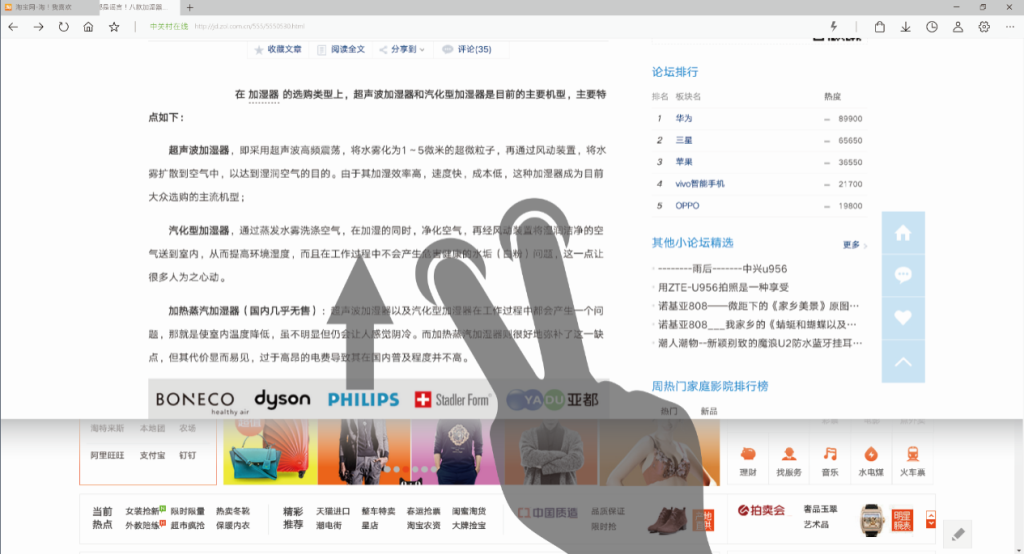Go back to the previous page
Viewport: 1024px width, 554px height.
click(x=13, y=27)
